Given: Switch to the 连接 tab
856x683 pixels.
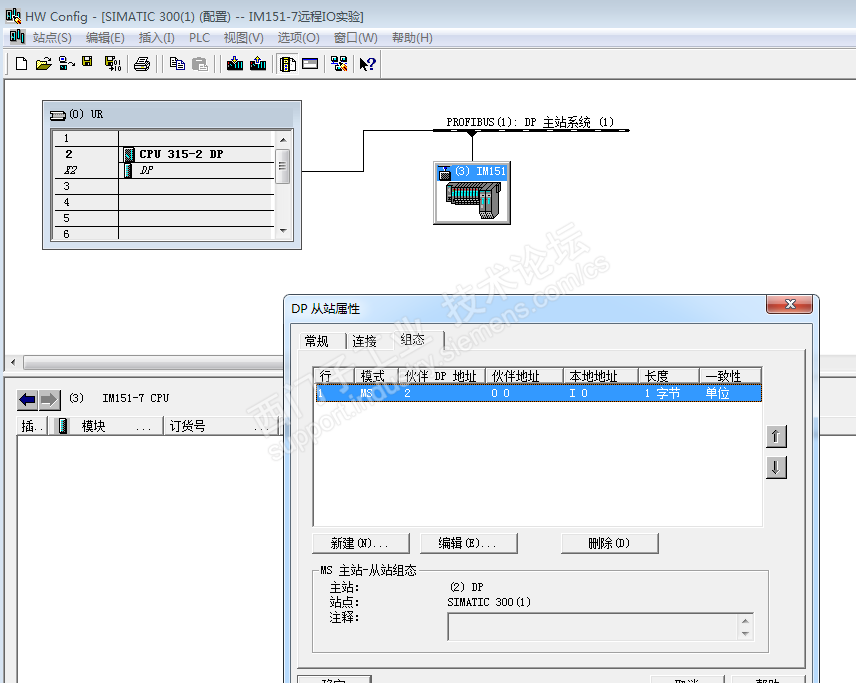Looking at the screenshot, I should click(365, 341).
